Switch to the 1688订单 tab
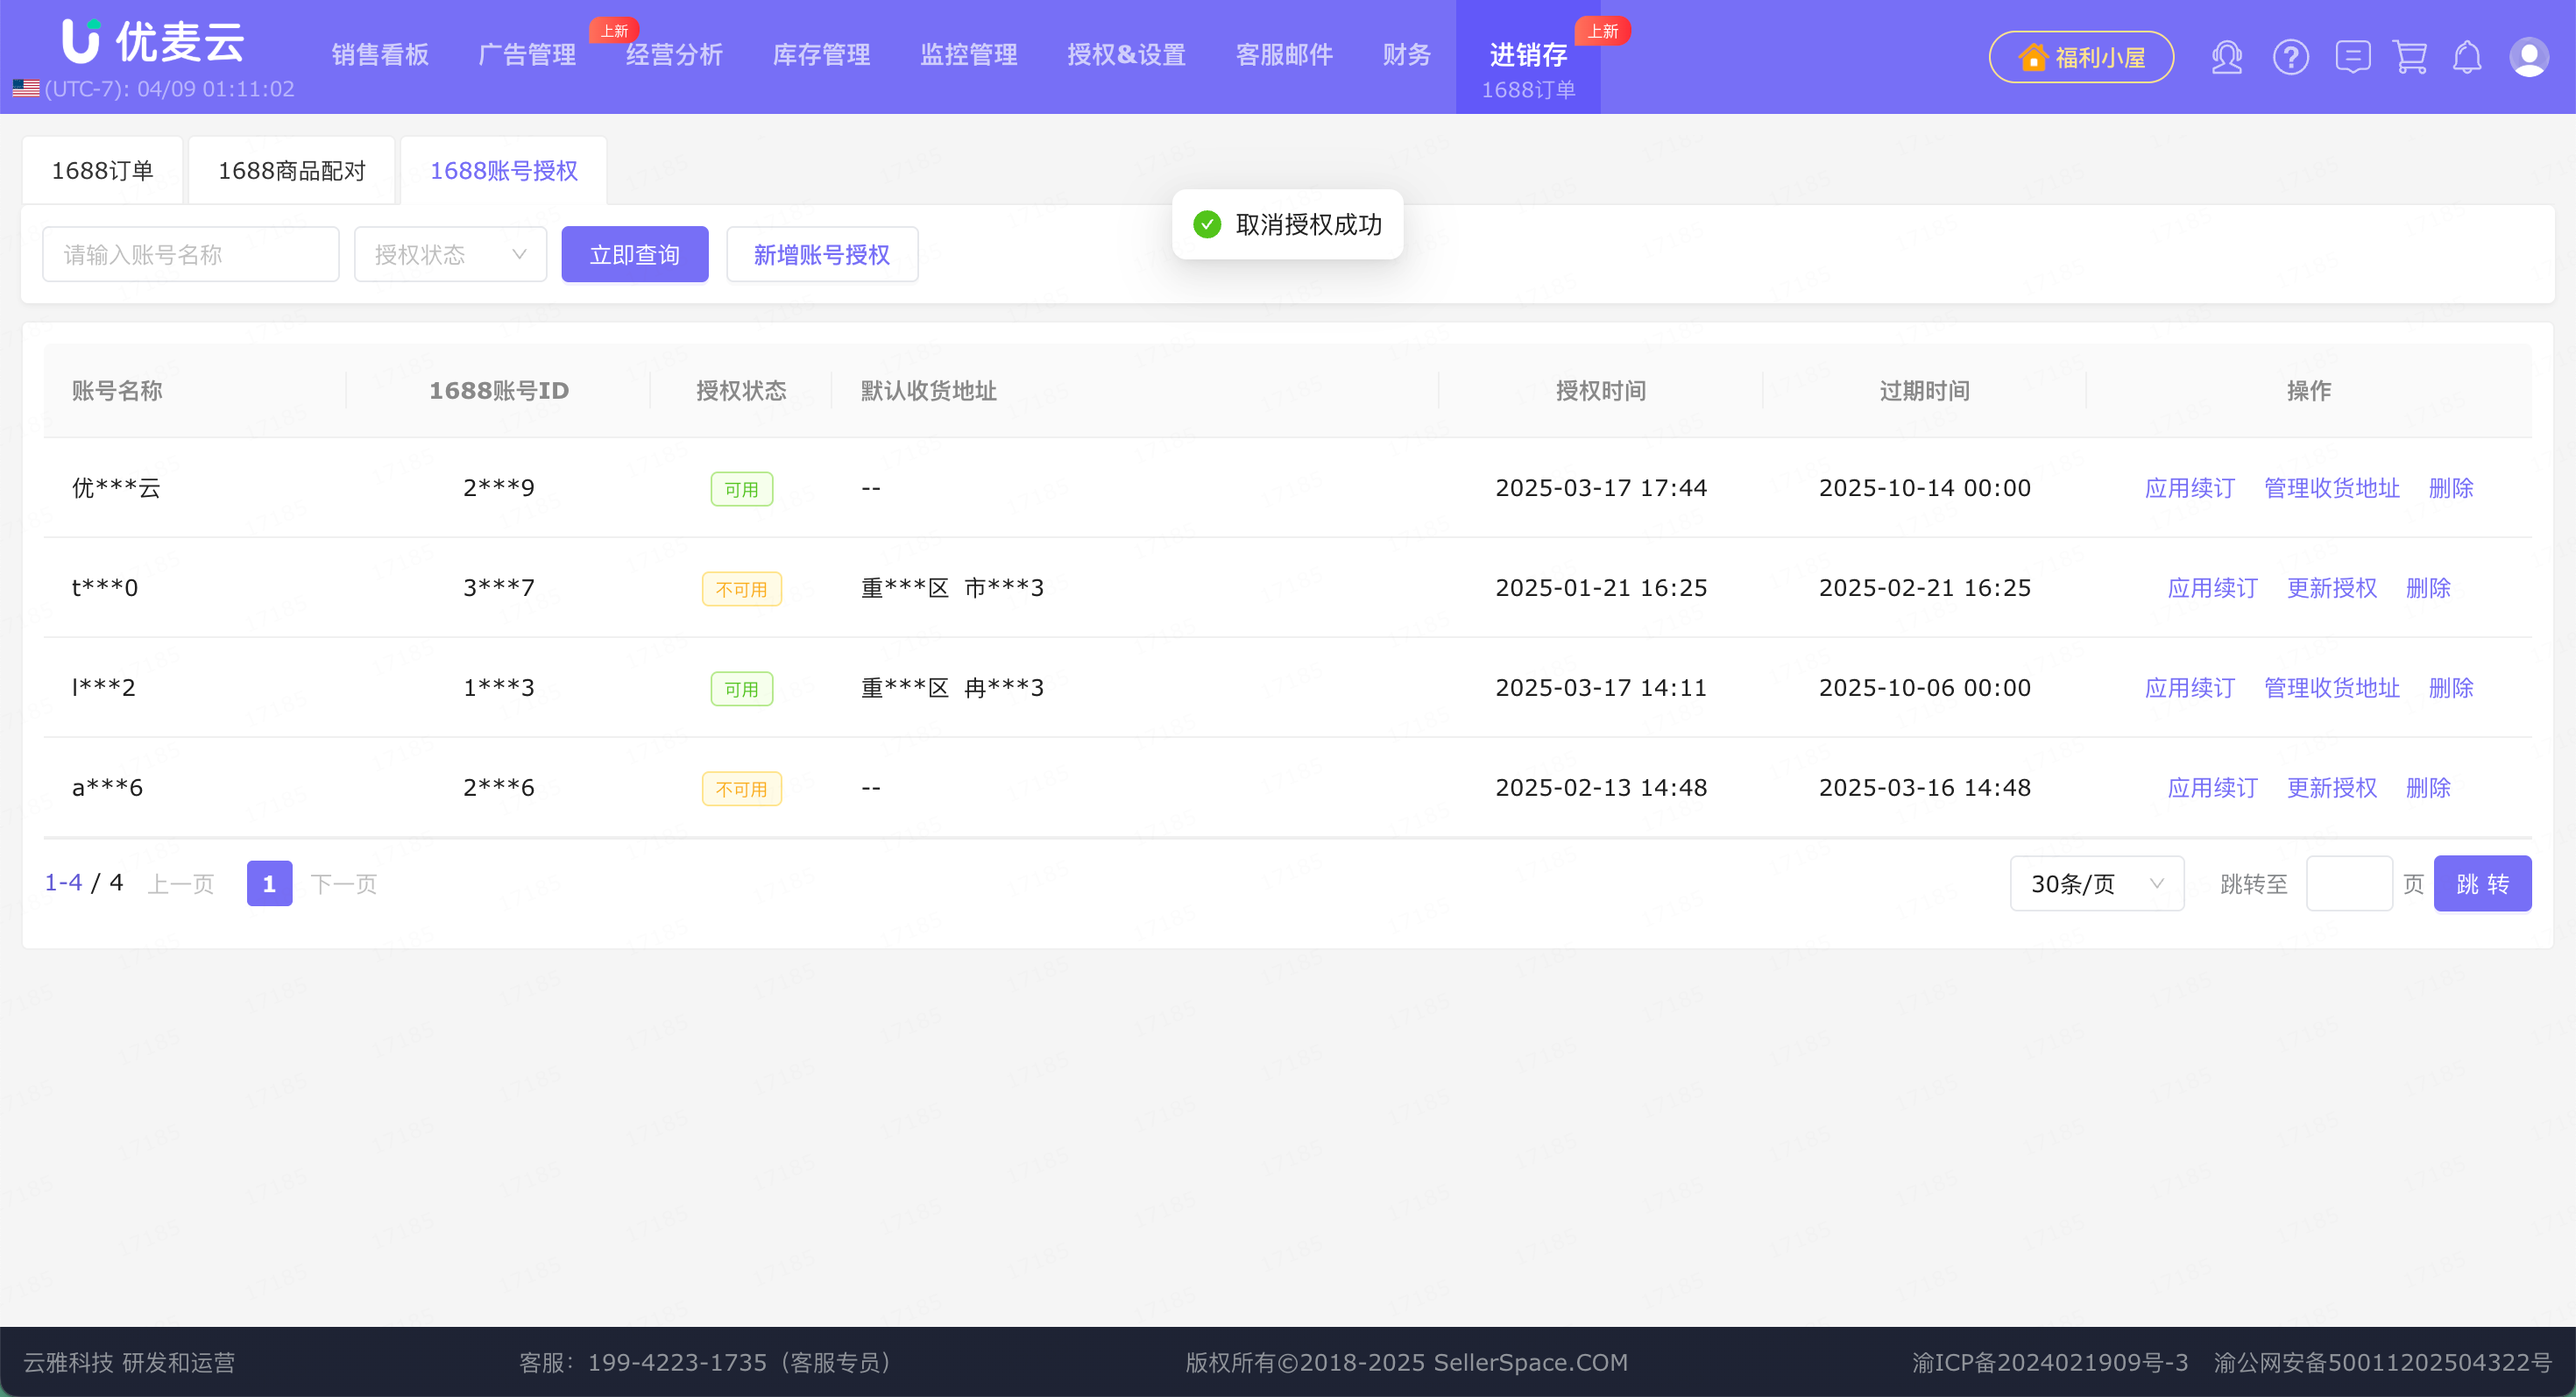 coord(102,171)
